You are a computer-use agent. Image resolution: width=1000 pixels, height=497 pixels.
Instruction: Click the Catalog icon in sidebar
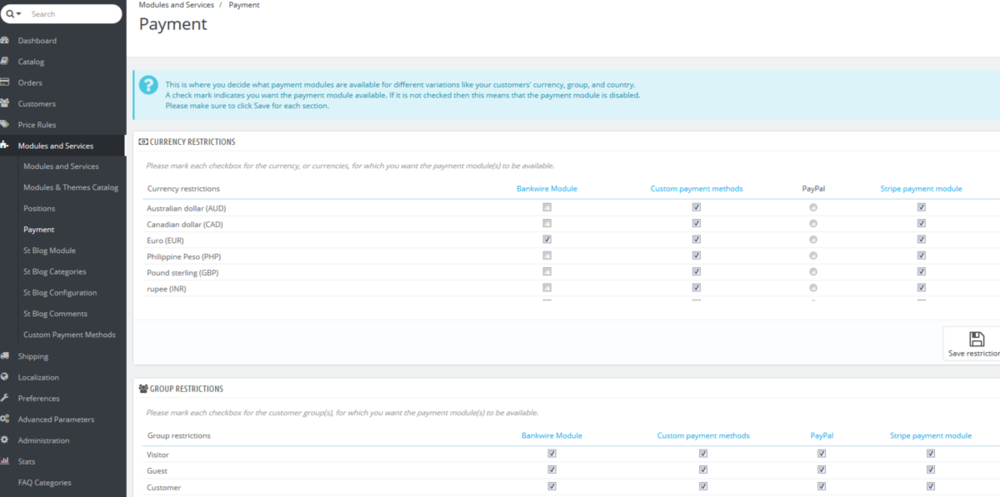(6, 62)
